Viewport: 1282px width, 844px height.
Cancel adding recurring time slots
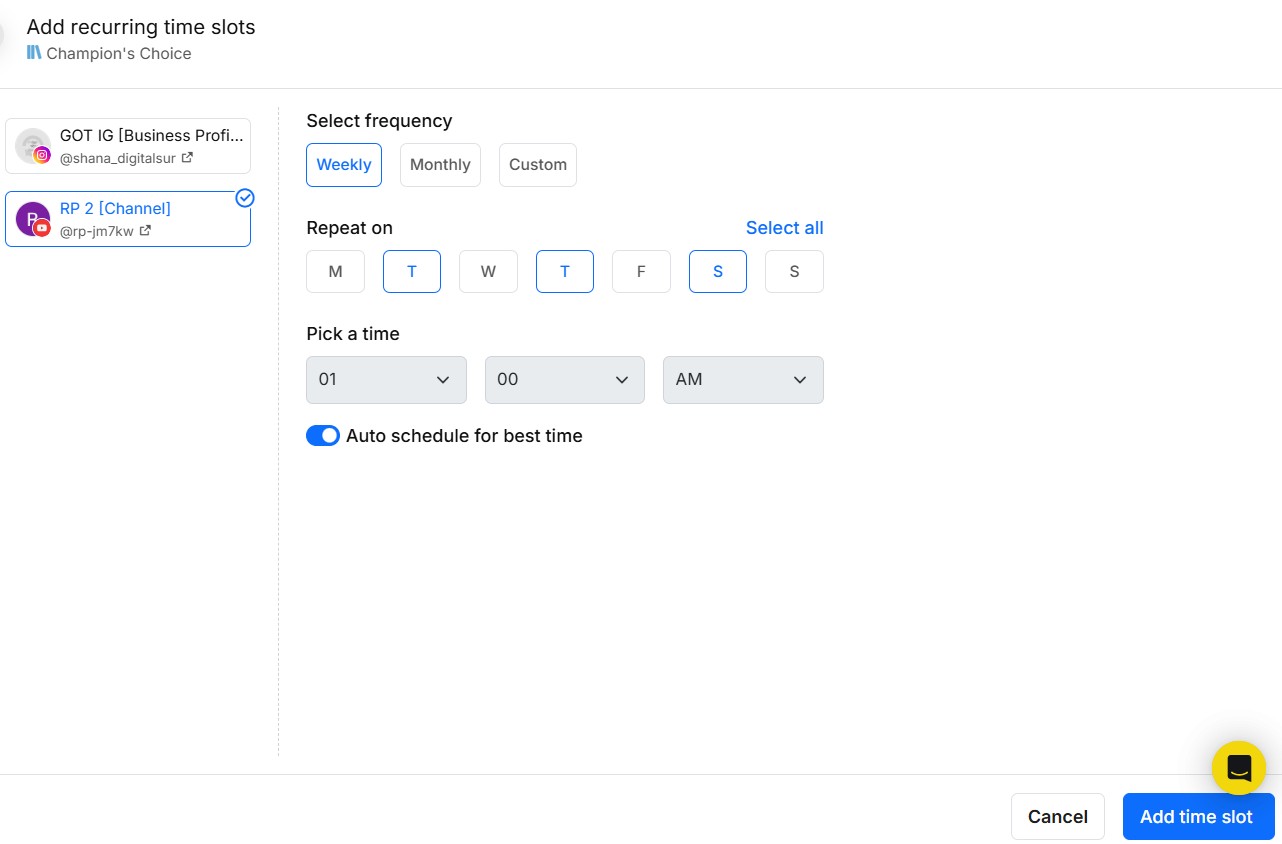tap(1057, 816)
